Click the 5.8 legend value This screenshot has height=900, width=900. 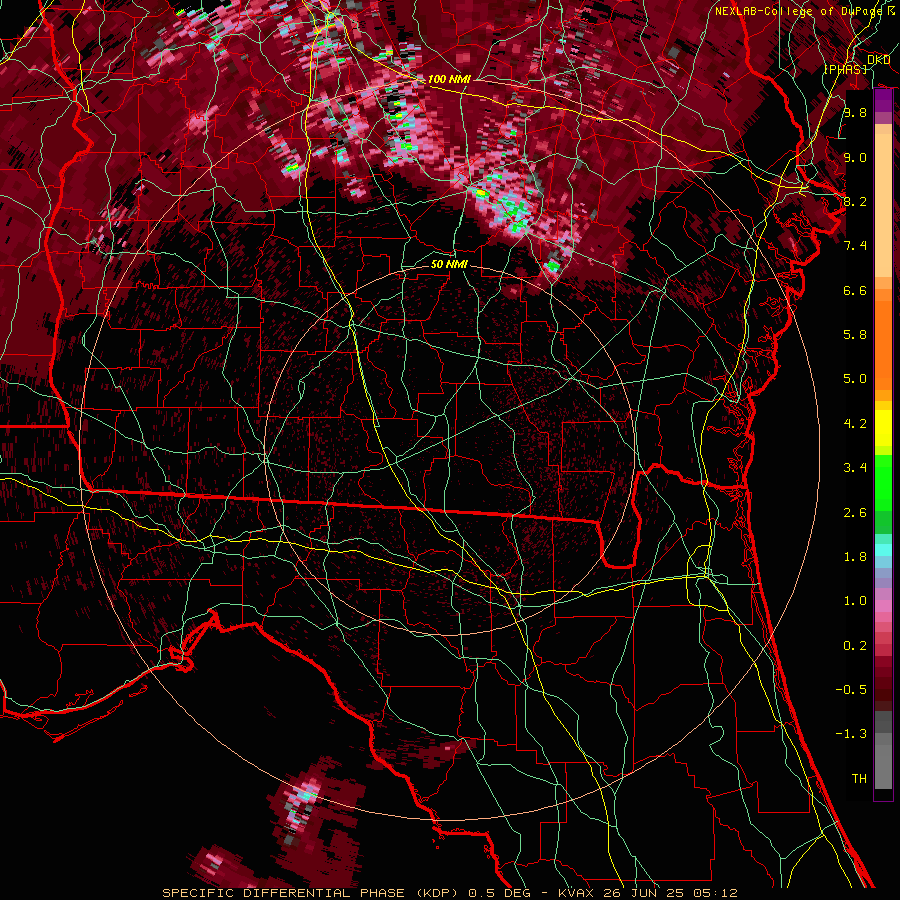coord(855,335)
